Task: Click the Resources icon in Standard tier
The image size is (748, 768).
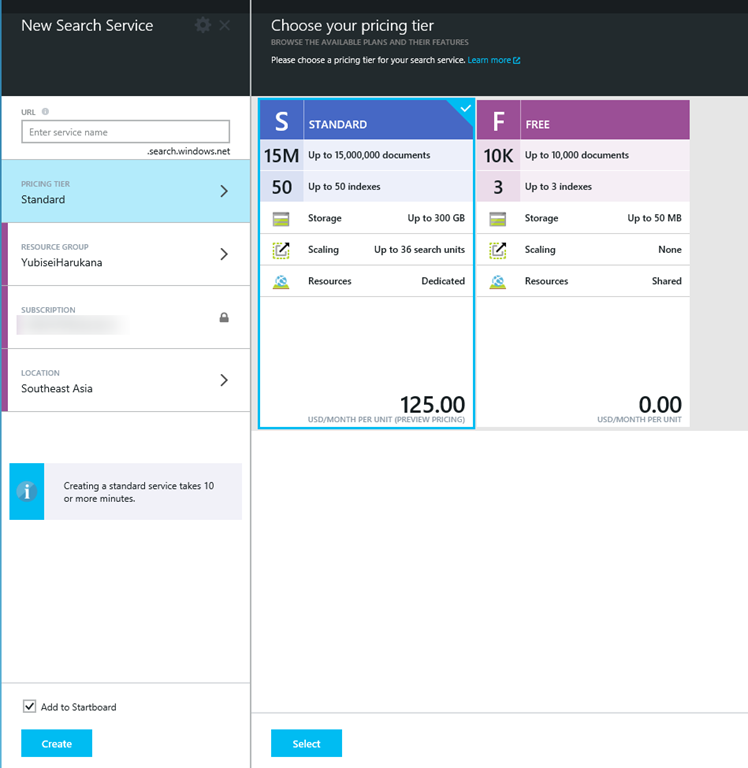Action: pos(281,282)
